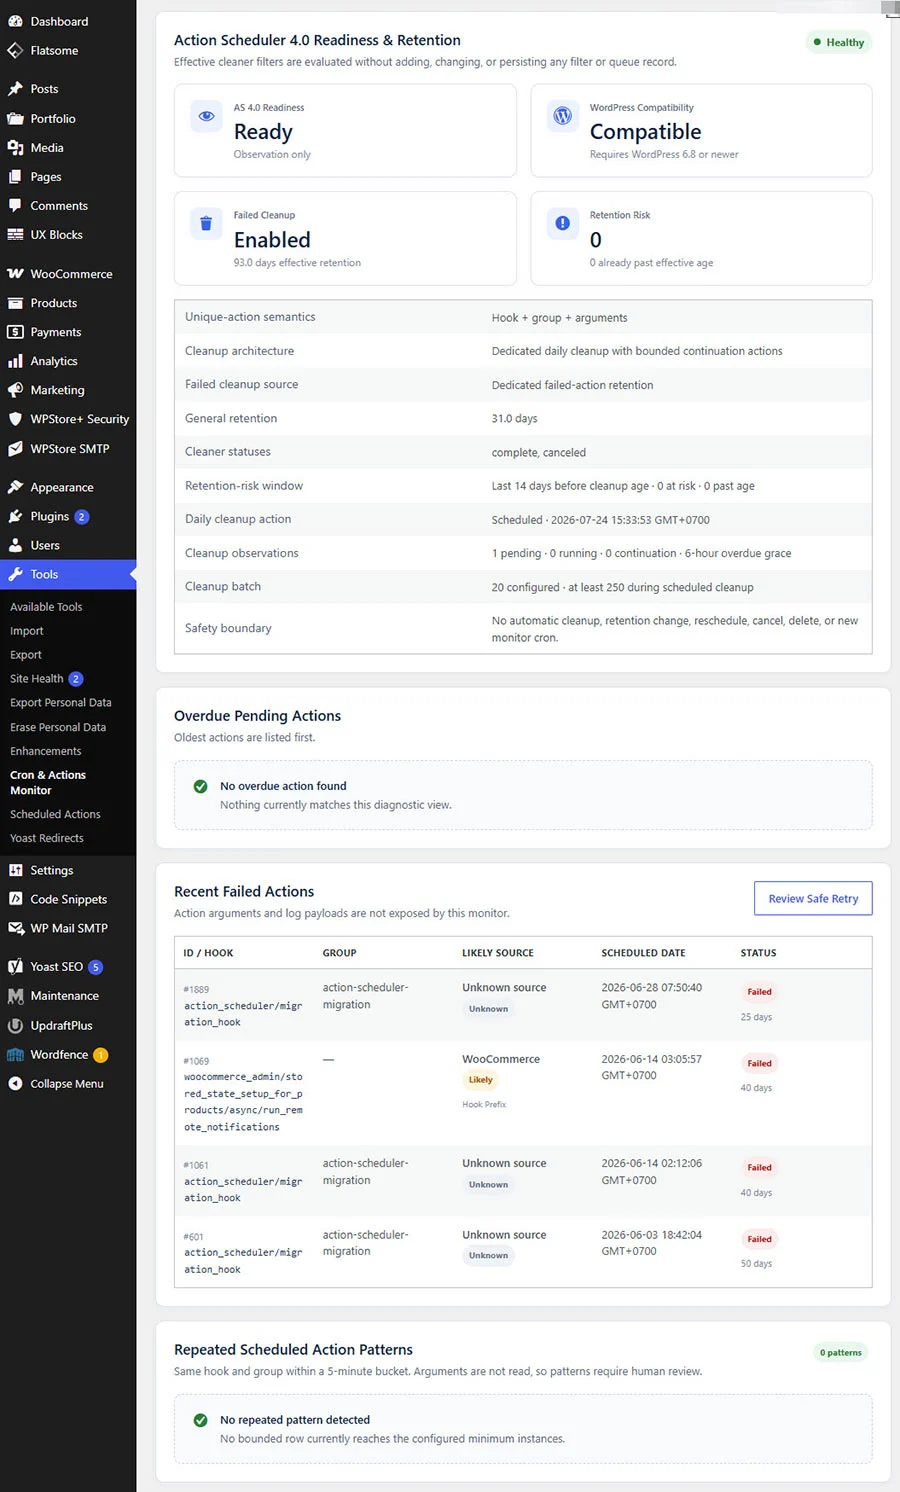Open Export Personal Data submenu item
Image resolution: width=900 pixels, height=1492 pixels.
tap(61, 703)
